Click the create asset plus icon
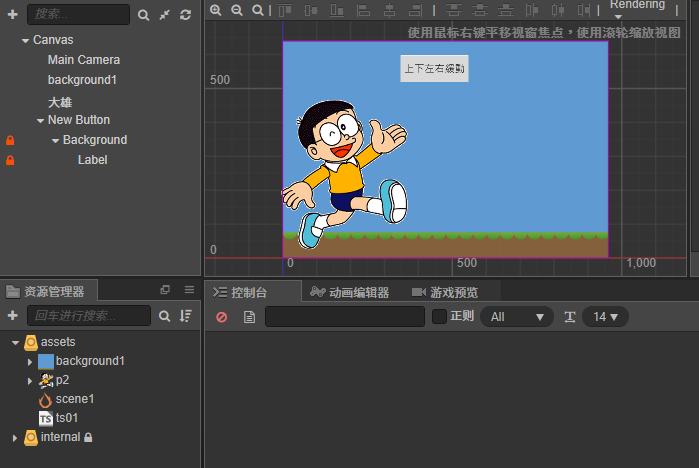This screenshot has width=699, height=468. (x=12, y=316)
